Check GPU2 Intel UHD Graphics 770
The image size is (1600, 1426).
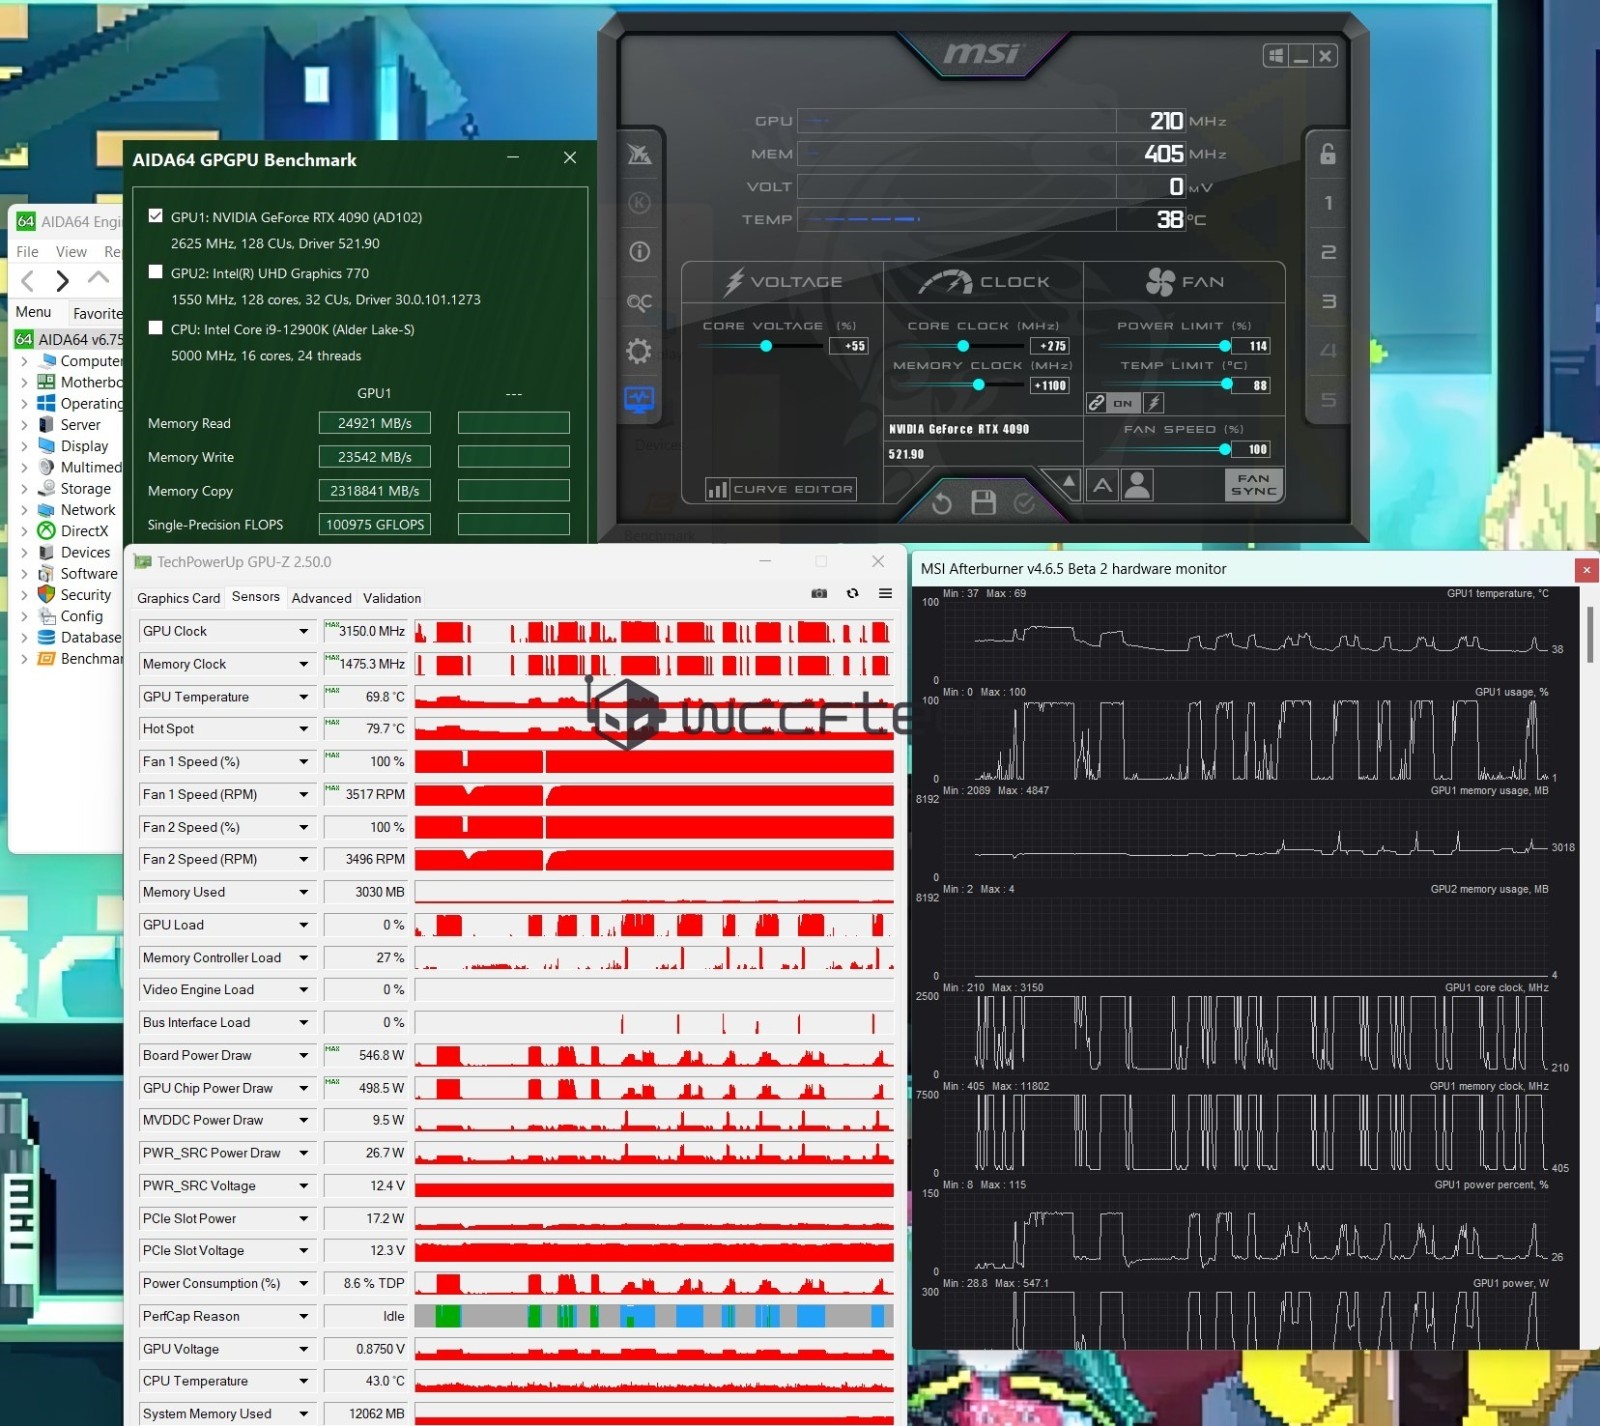coord(155,271)
